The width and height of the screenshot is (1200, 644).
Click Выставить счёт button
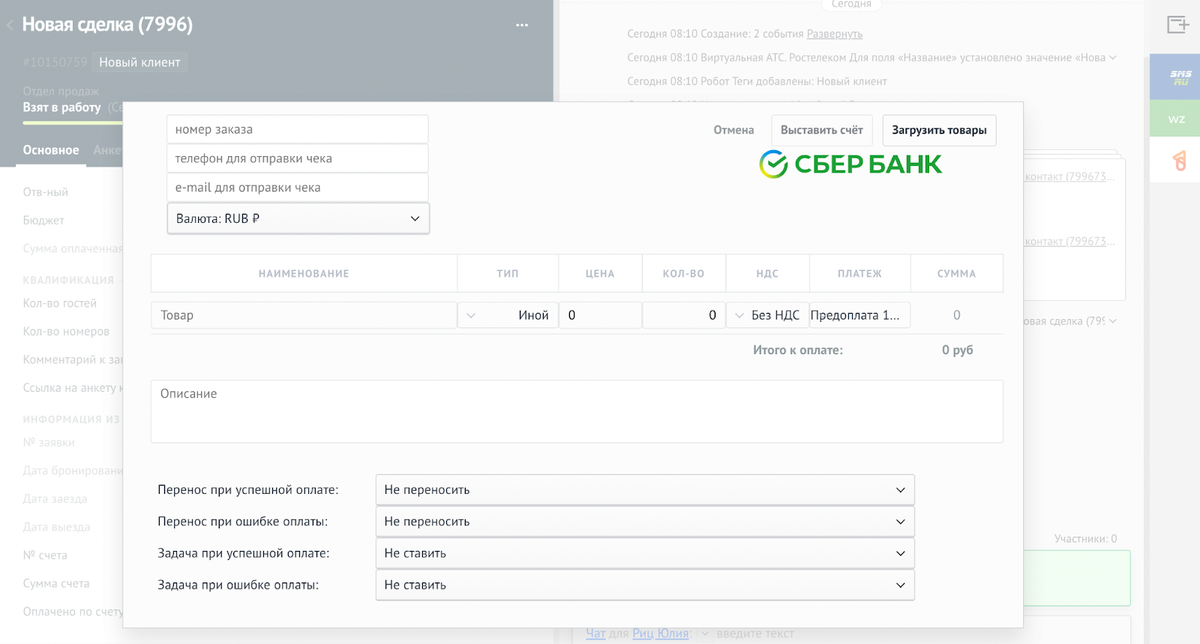click(822, 130)
